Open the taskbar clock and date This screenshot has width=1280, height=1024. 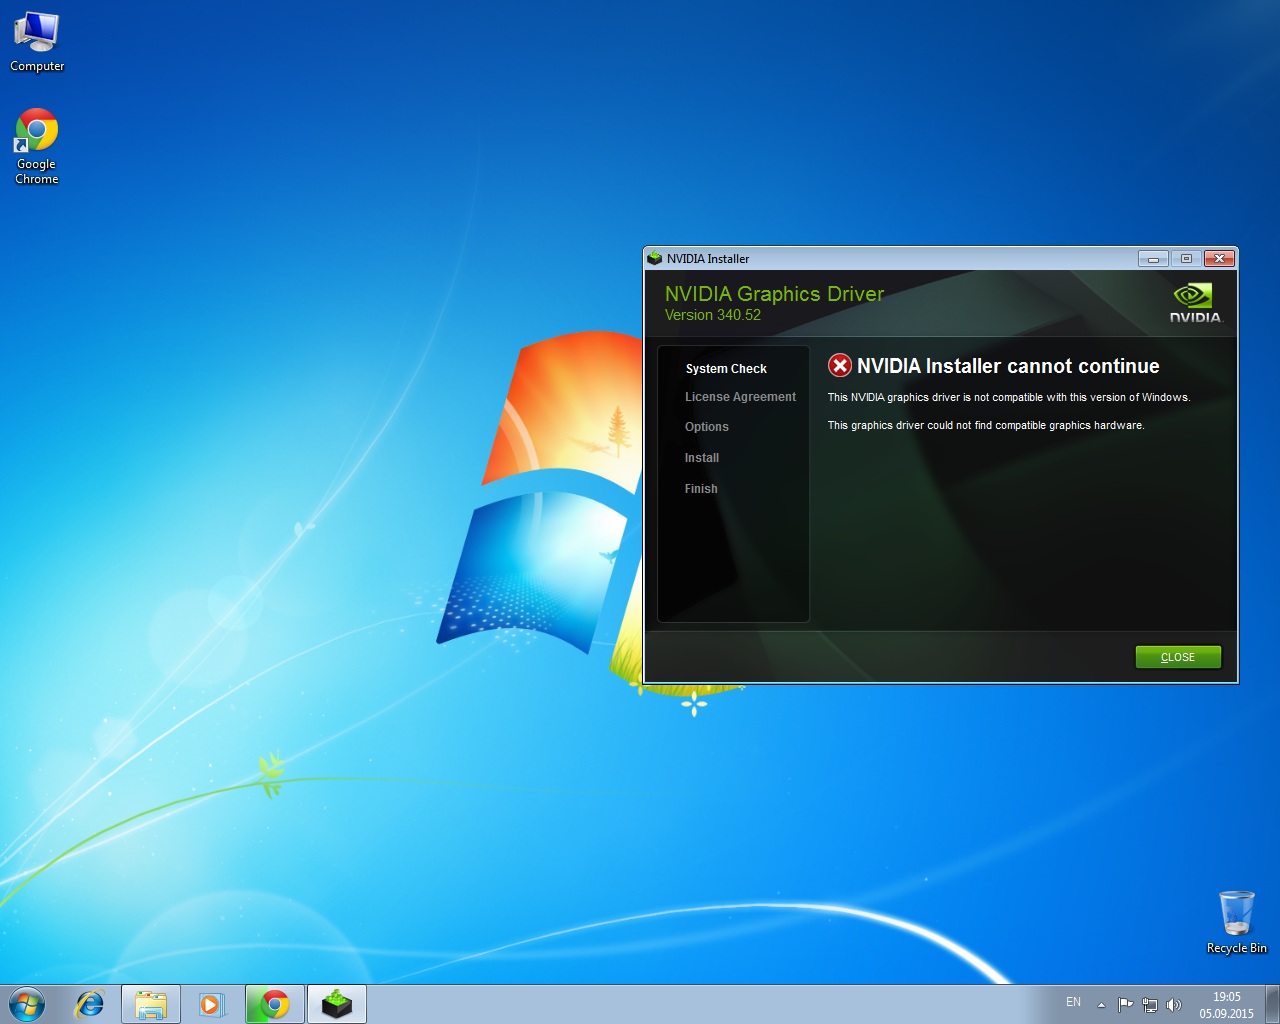click(x=1227, y=1005)
